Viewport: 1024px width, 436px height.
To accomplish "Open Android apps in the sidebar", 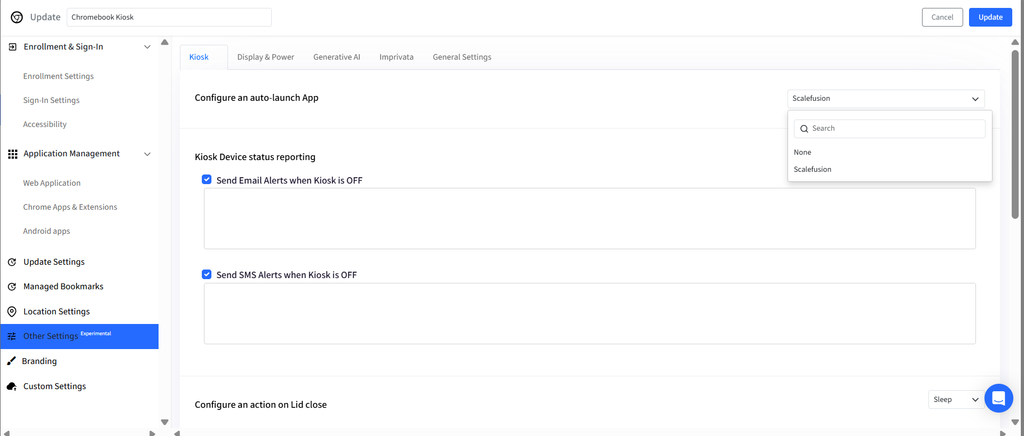I will click(46, 231).
